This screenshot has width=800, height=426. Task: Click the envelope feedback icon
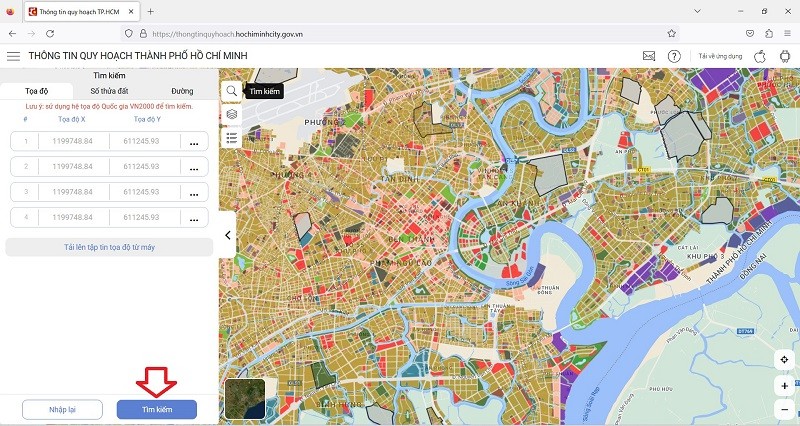[649, 57]
